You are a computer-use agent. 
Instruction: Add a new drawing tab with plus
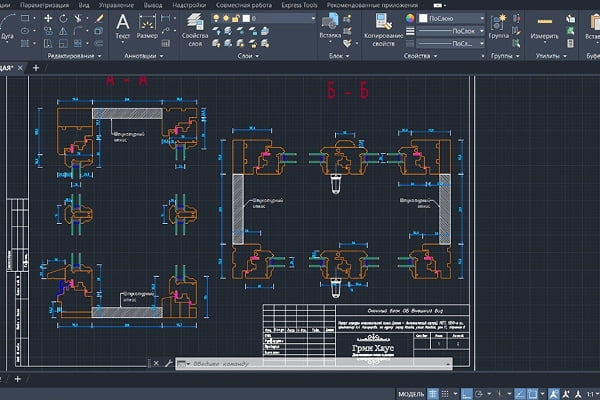click(x=36, y=68)
